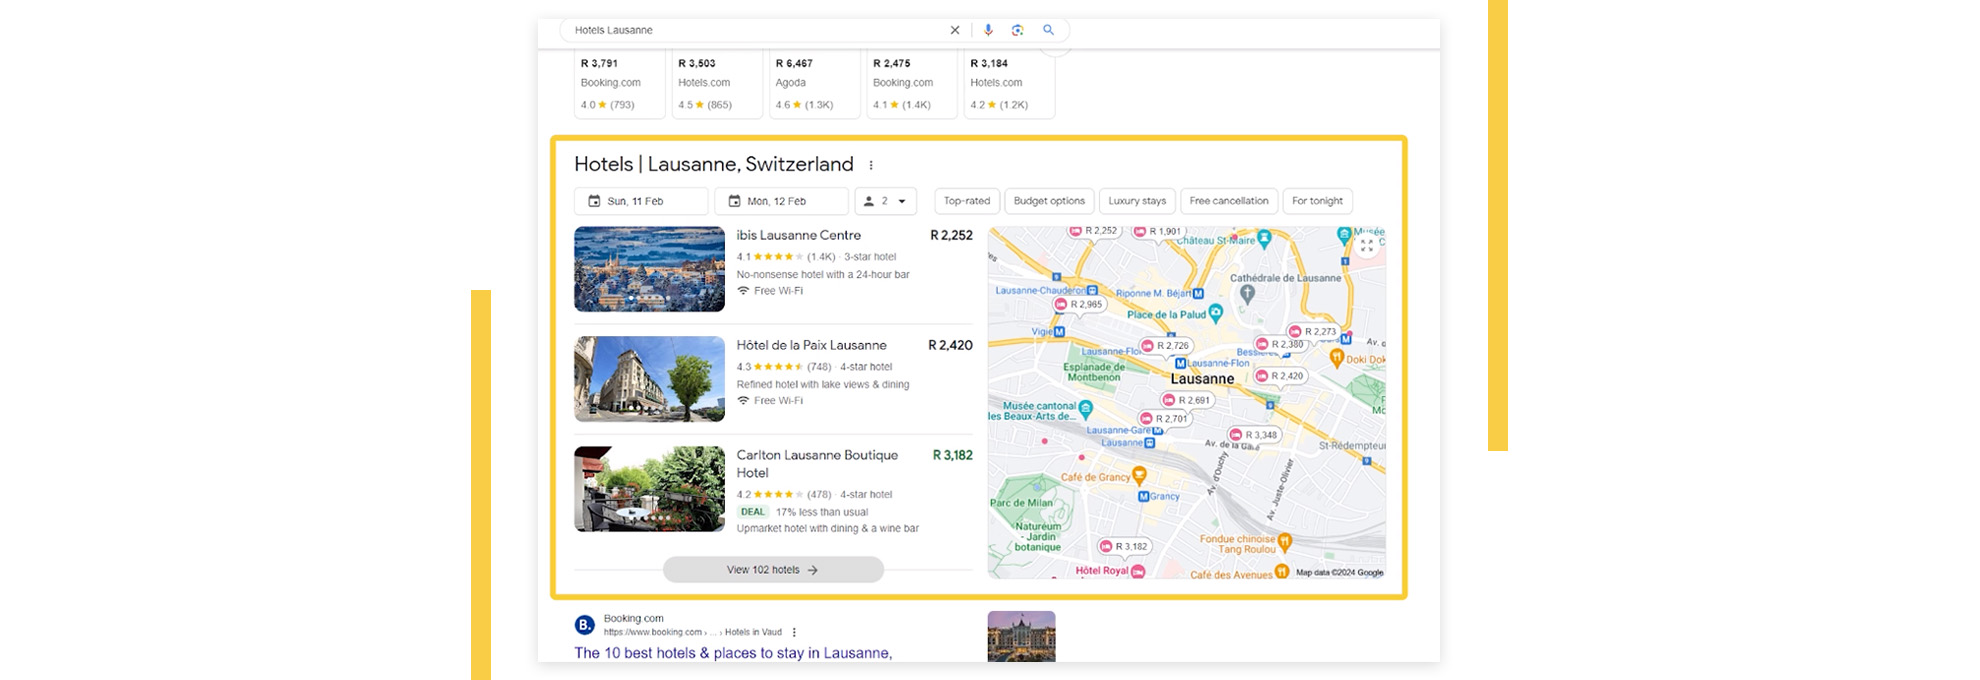This screenshot has width=1980, height=680.
Task: Click the Fondue chinoise Tang Roulou marker
Action: 1285,542
